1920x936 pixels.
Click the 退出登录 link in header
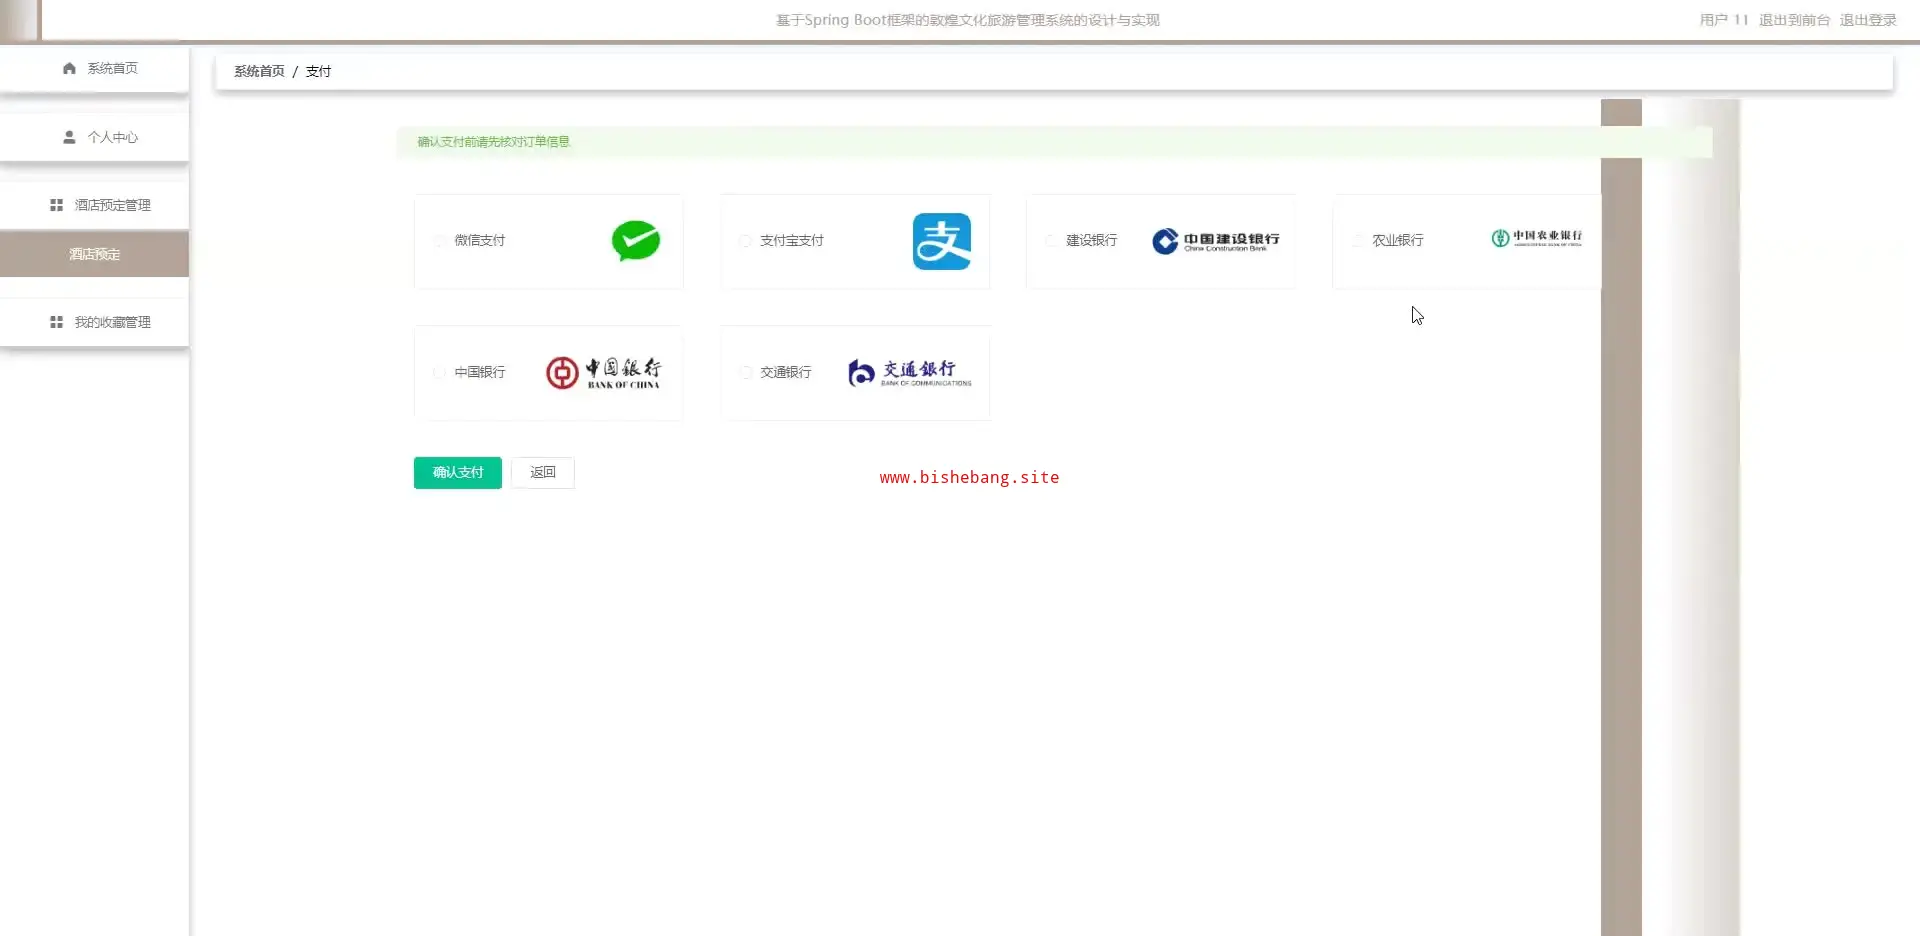1868,20
